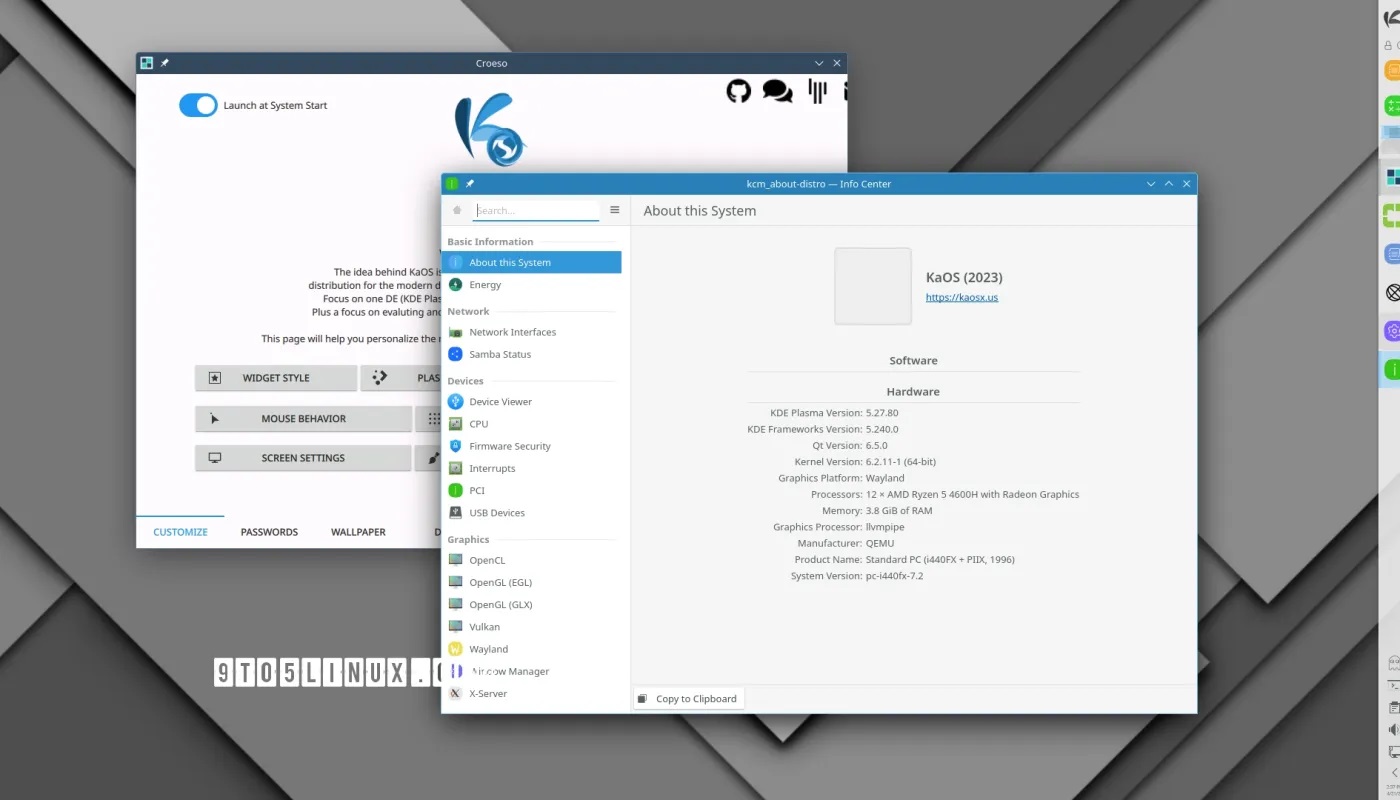
Task: Expand the Croeso window shade arrow
Action: coord(819,62)
